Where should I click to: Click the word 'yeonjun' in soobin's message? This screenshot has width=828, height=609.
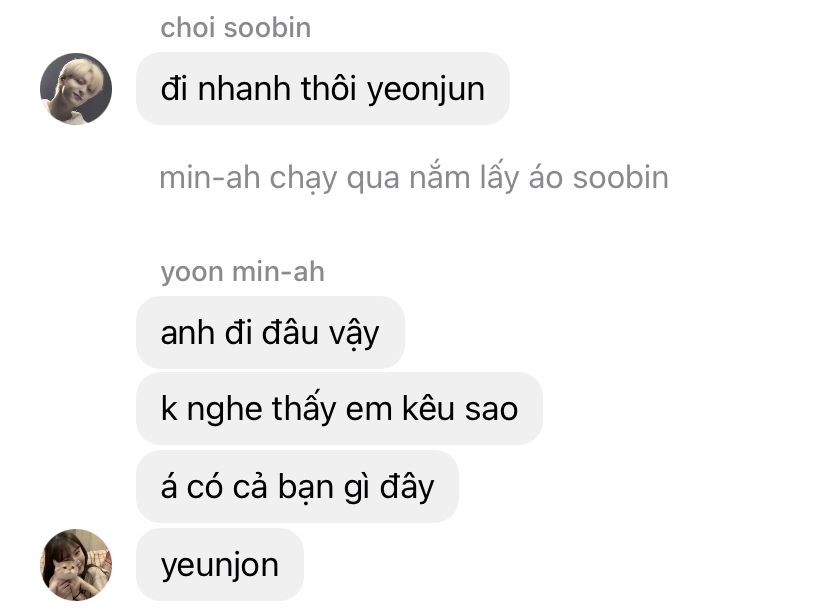coord(426,90)
